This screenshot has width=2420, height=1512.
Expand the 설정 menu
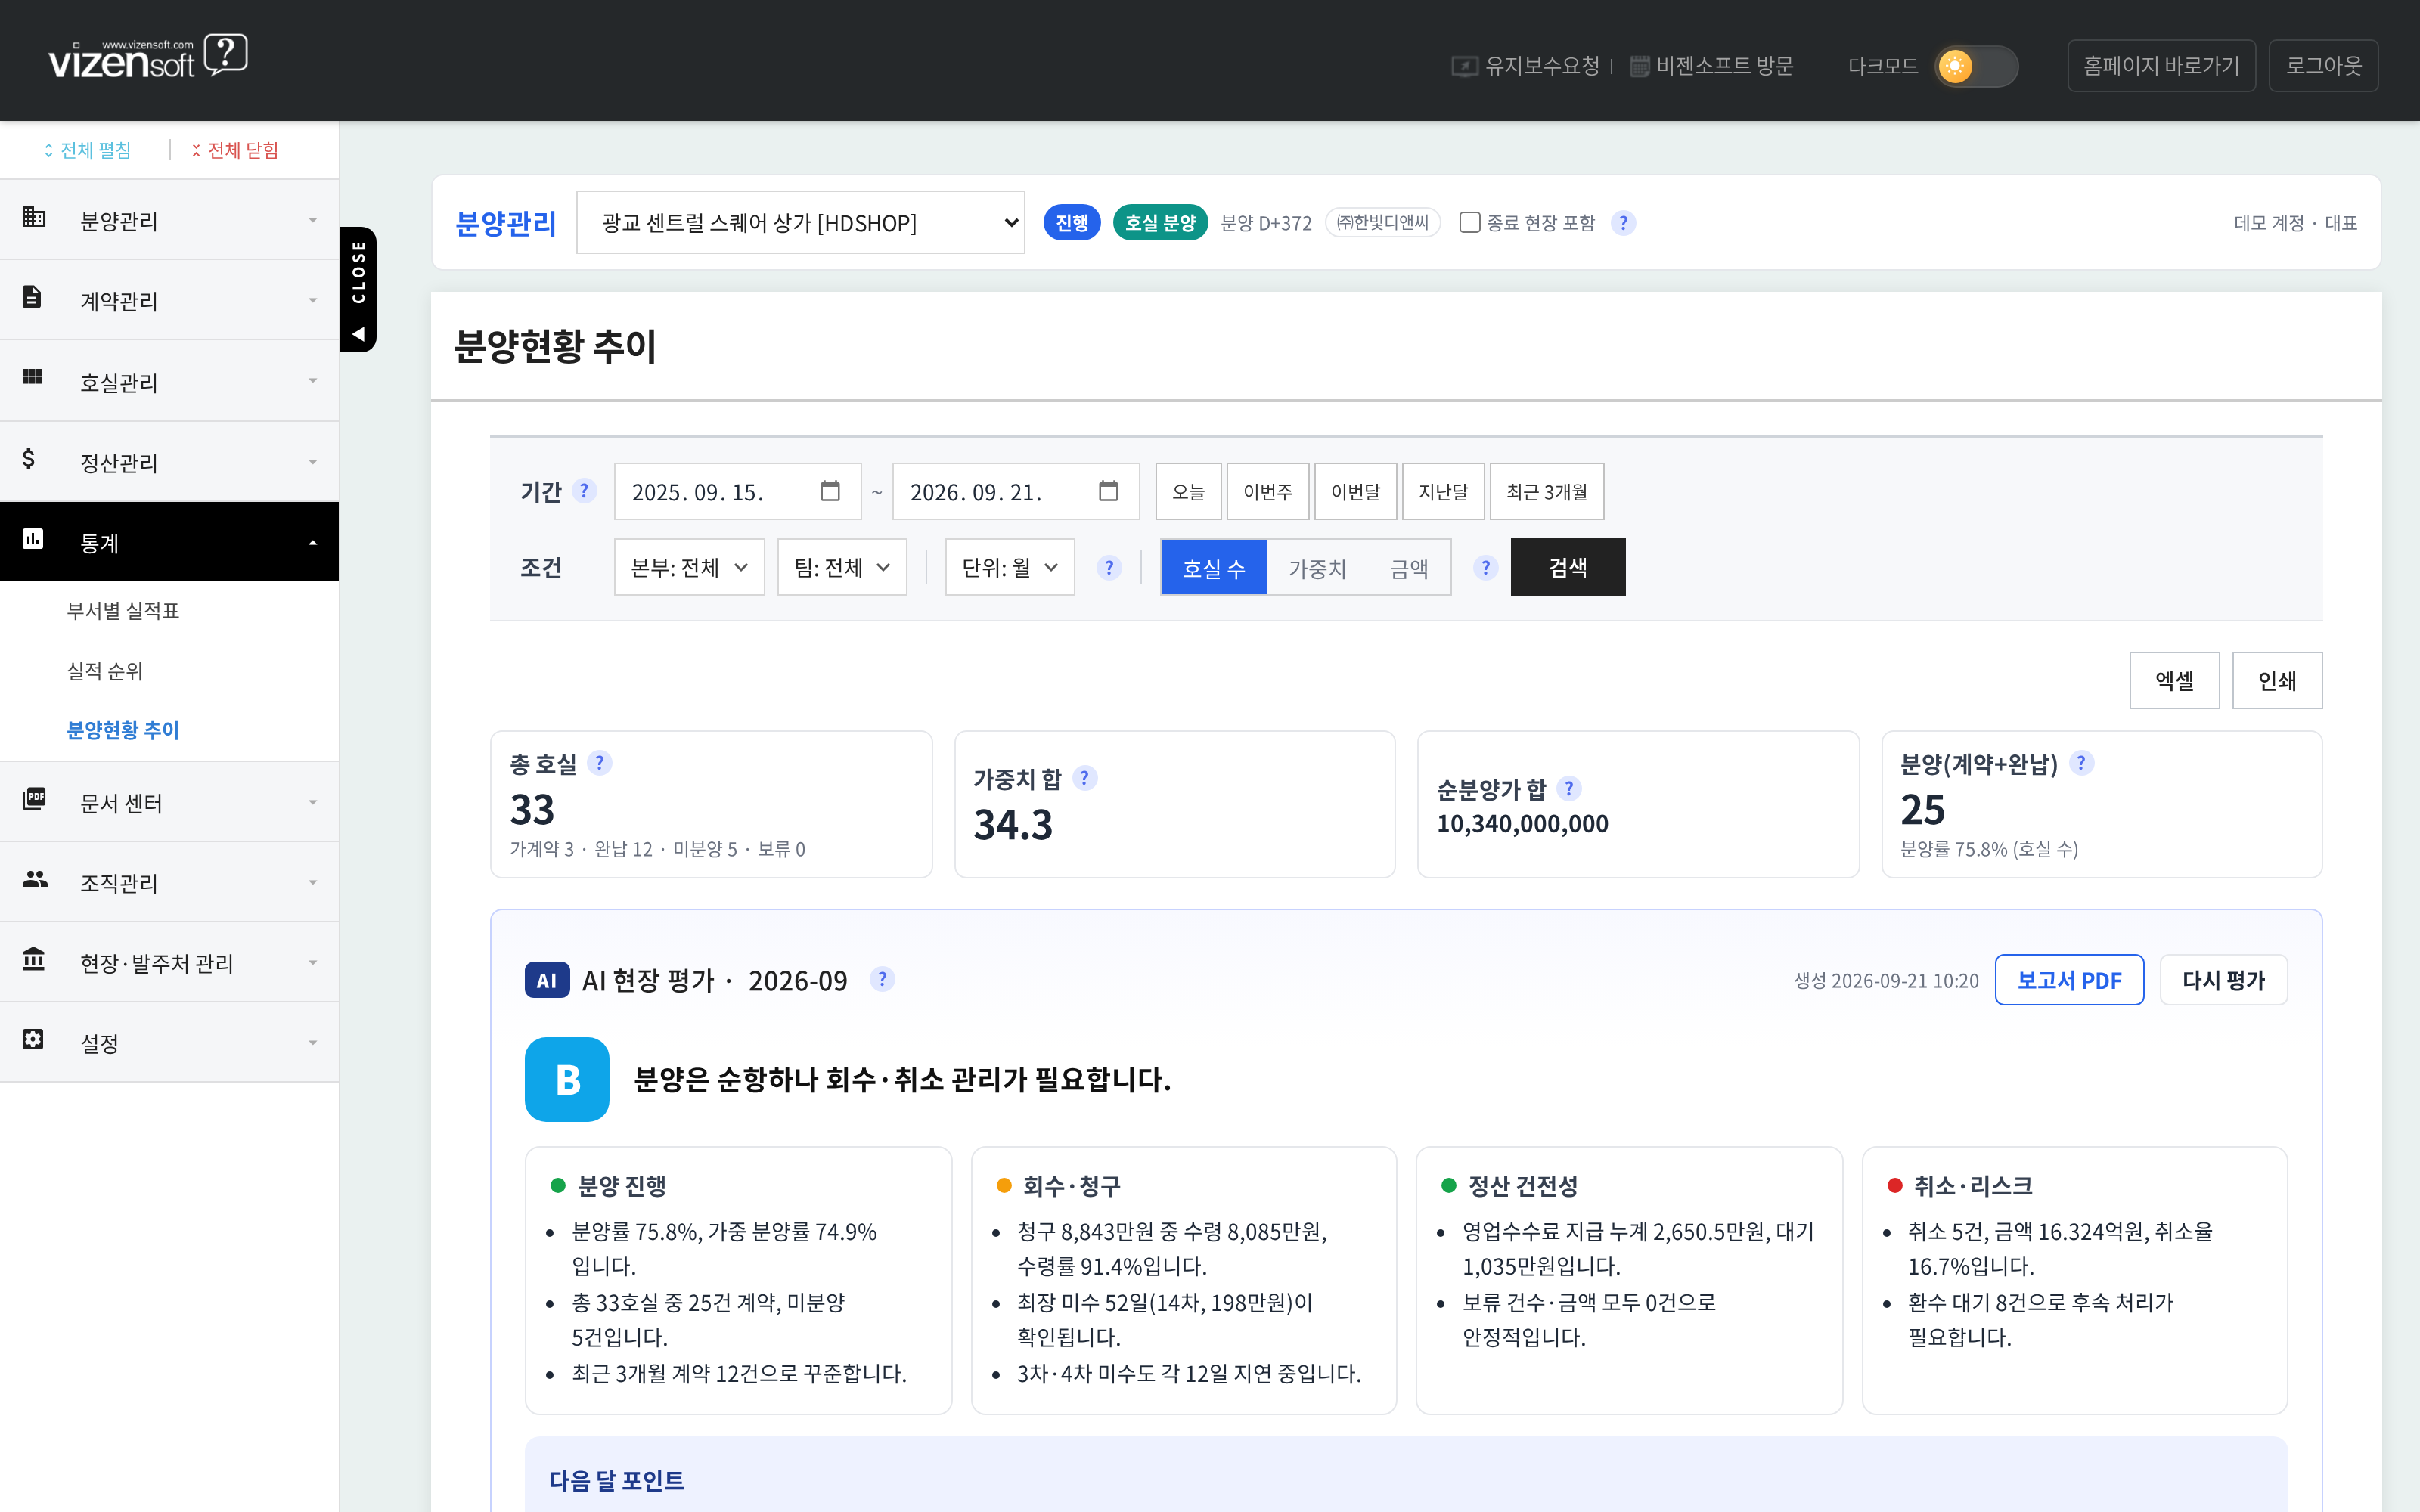(169, 1042)
